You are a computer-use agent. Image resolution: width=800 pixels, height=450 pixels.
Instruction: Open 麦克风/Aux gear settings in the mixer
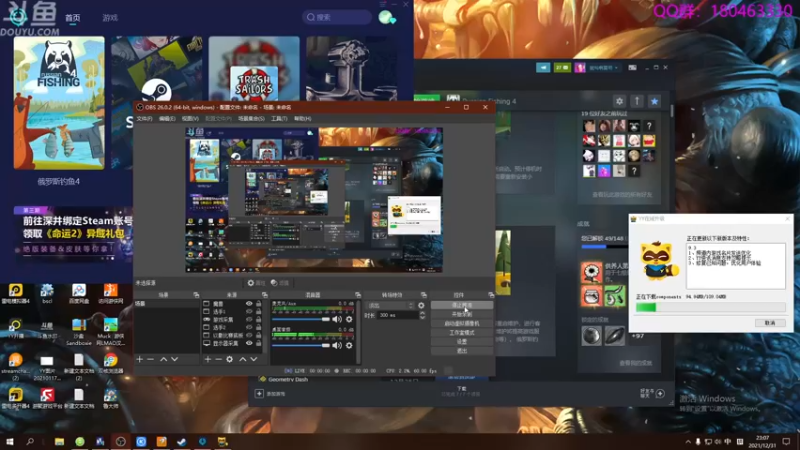tap(349, 319)
